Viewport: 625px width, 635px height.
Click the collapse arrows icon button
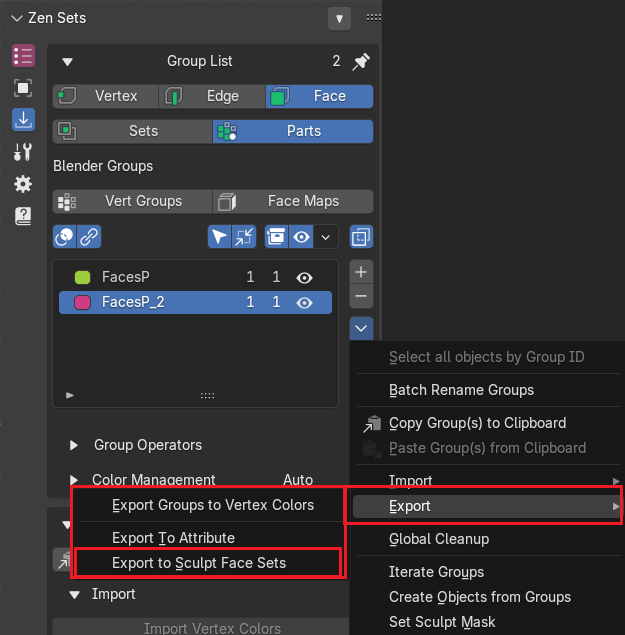click(x=244, y=237)
